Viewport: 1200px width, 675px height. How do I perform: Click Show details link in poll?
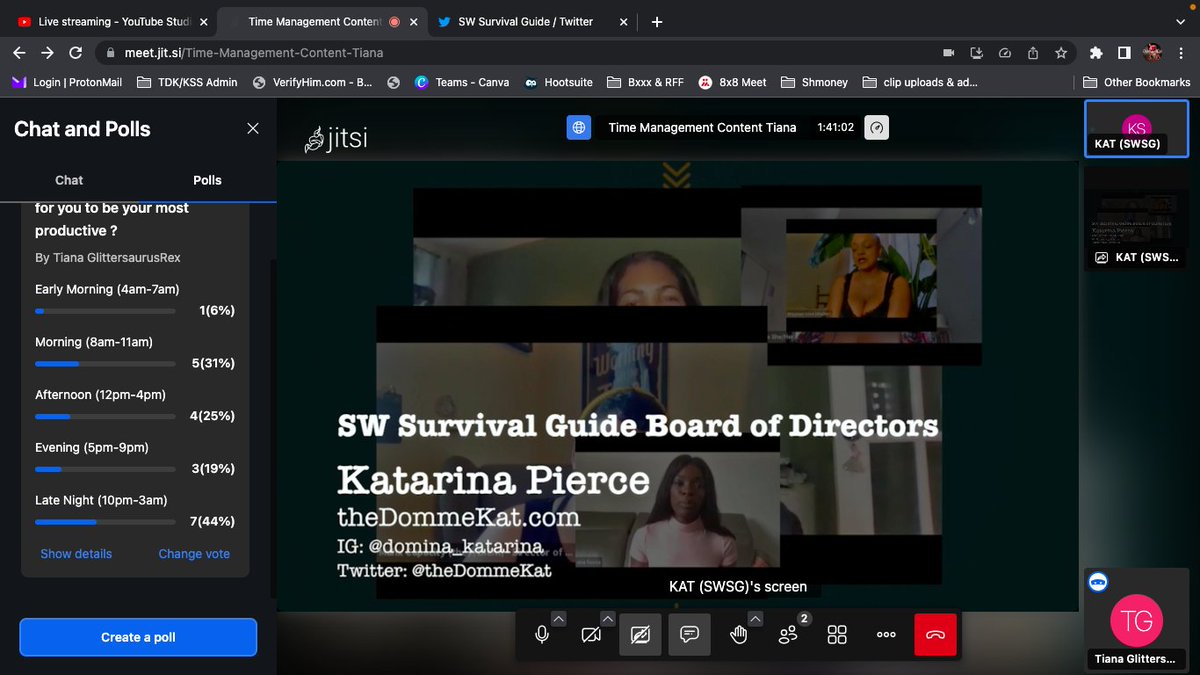(76, 554)
